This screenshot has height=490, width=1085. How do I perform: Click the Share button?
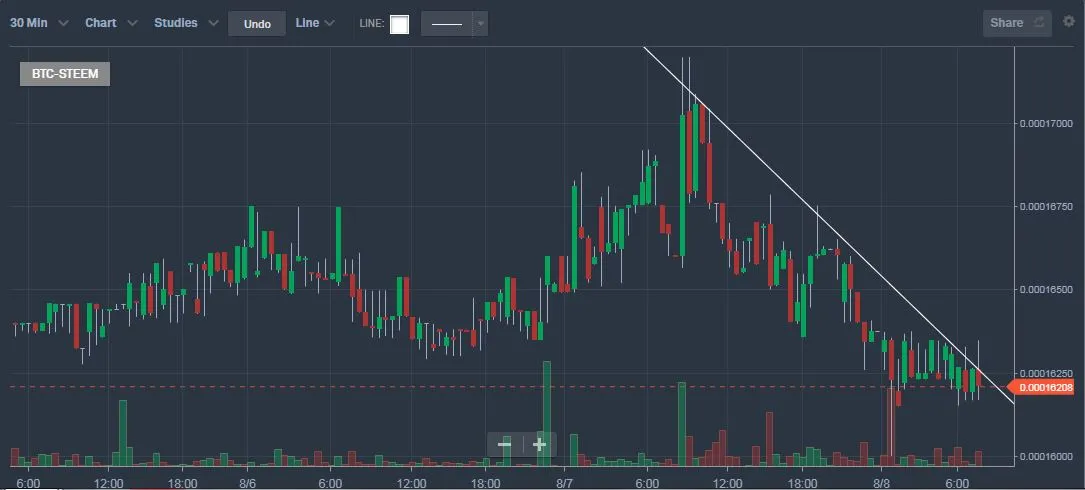click(x=1016, y=23)
